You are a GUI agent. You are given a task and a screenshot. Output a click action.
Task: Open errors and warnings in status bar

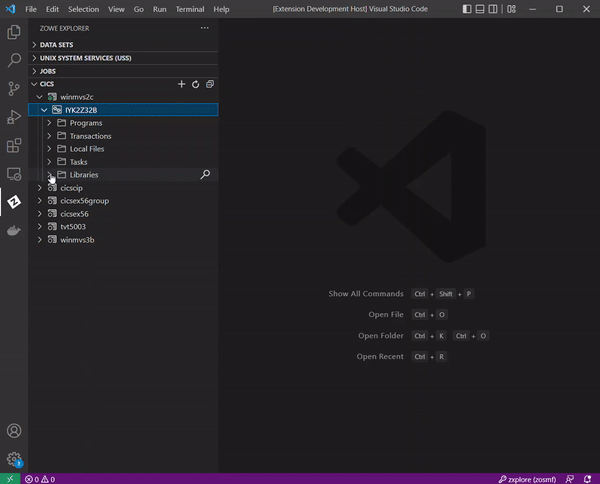pos(40,479)
